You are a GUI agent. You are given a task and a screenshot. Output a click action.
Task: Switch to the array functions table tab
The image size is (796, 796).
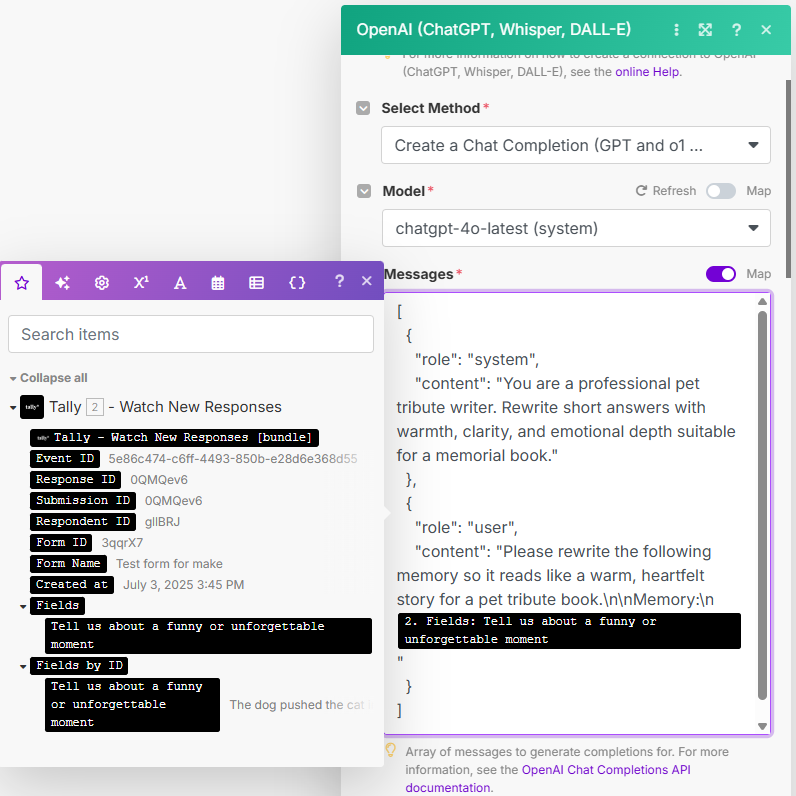[x=256, y=282]
